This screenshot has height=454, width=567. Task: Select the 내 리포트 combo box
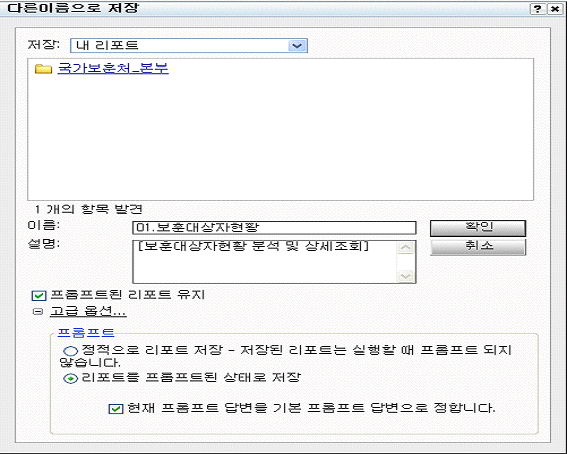click(189, 46)
